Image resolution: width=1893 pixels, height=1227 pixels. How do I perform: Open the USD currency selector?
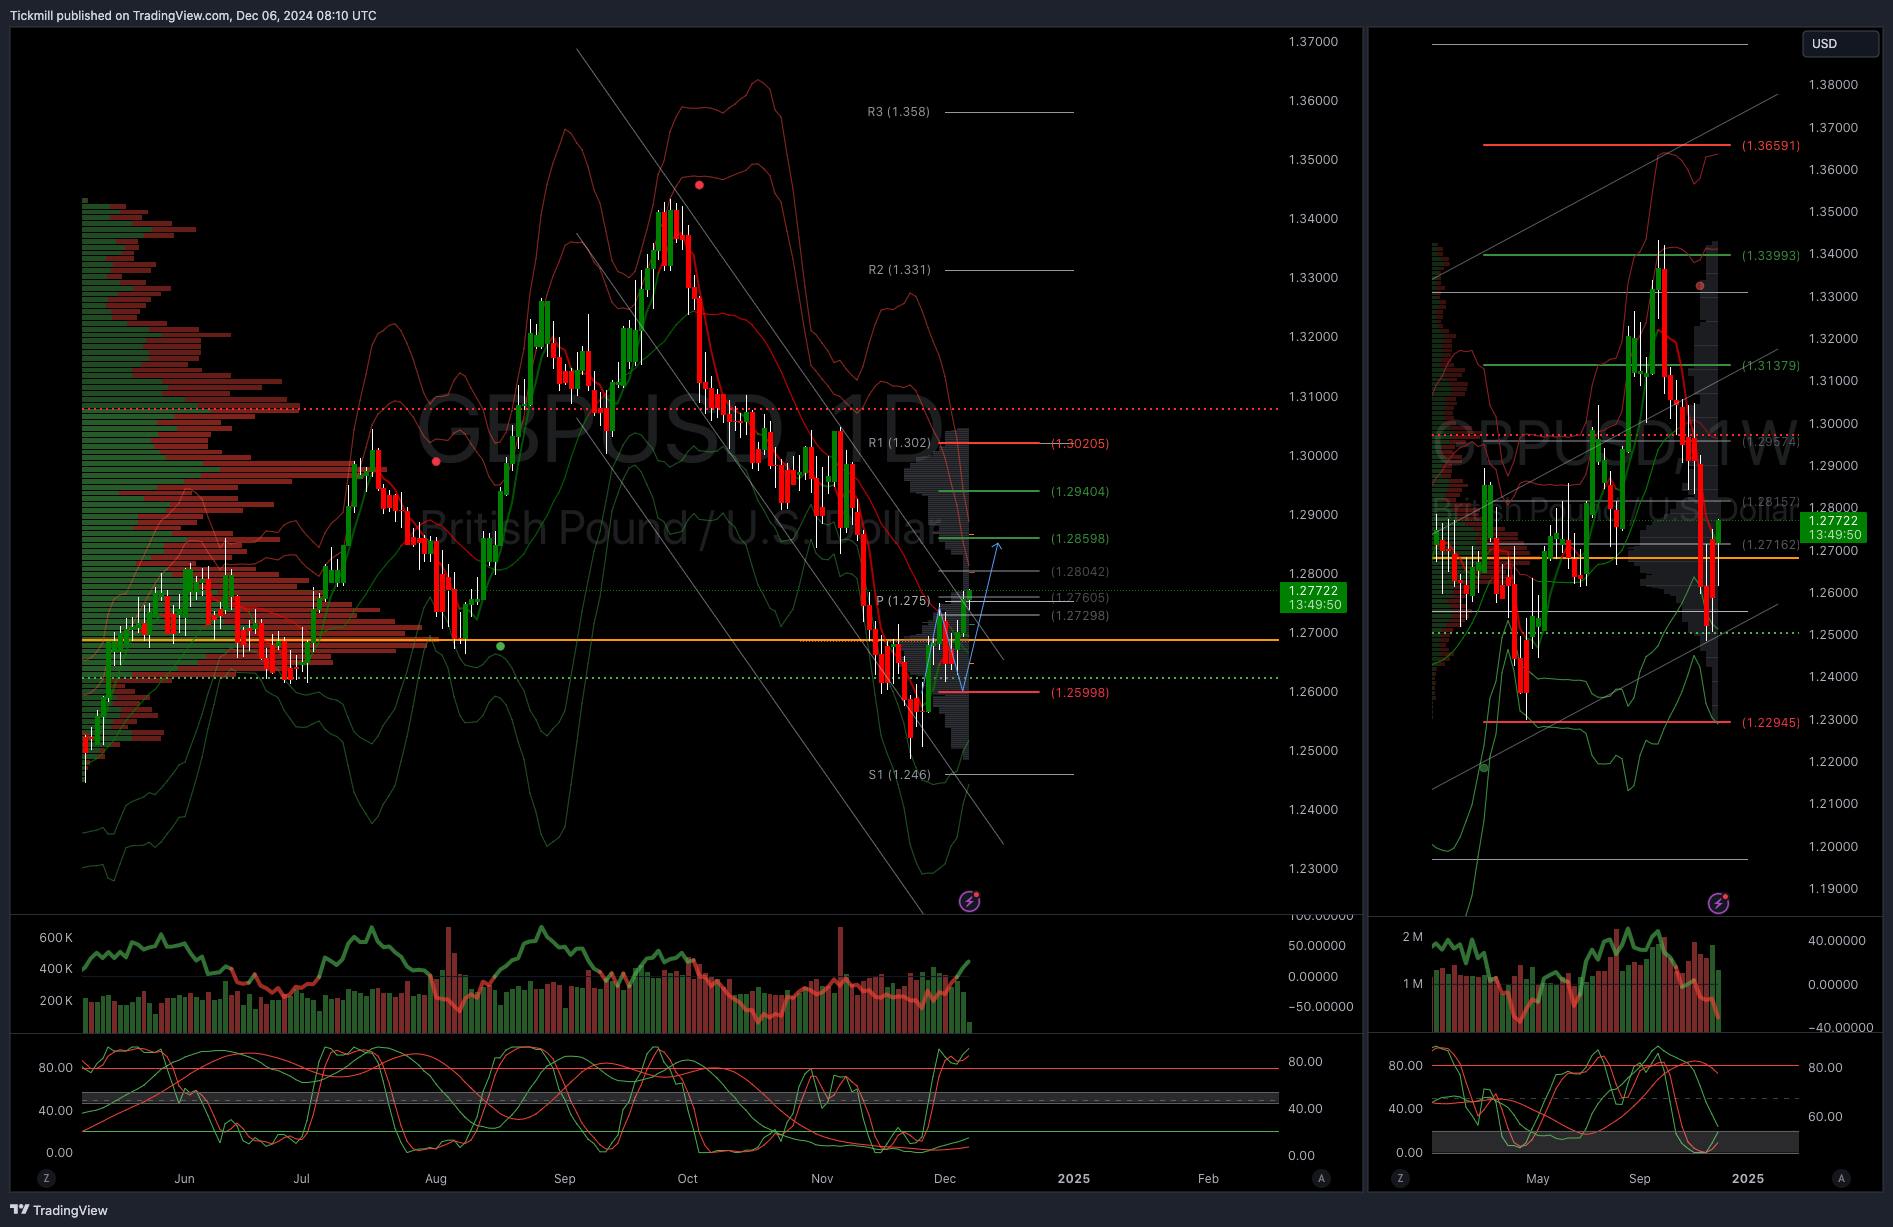(x=1840, y=44)
